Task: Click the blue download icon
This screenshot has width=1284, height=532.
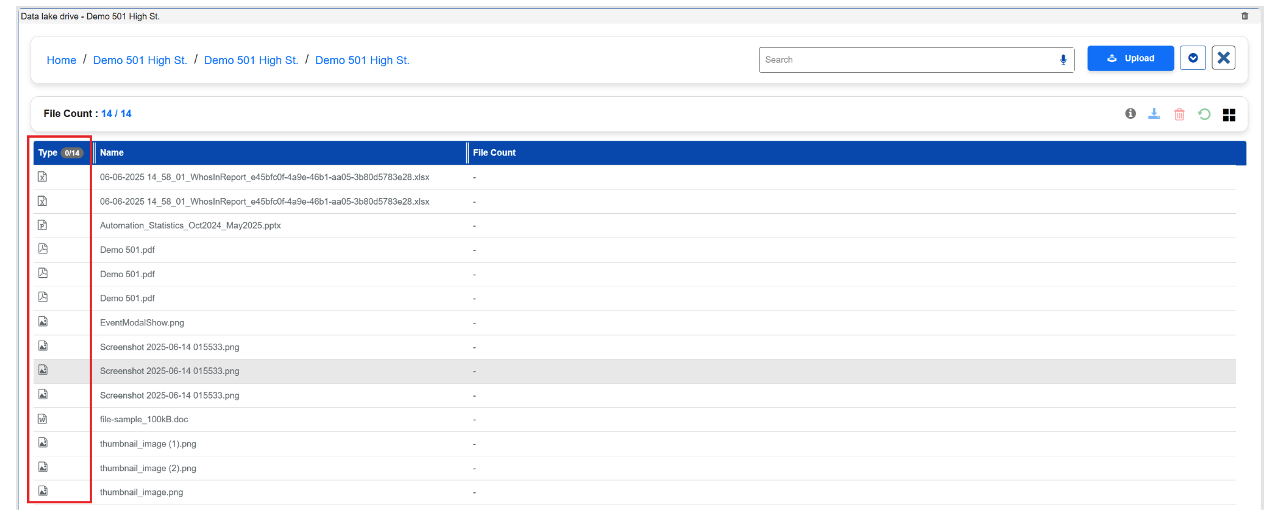Action: click(x=1154, y=114)
